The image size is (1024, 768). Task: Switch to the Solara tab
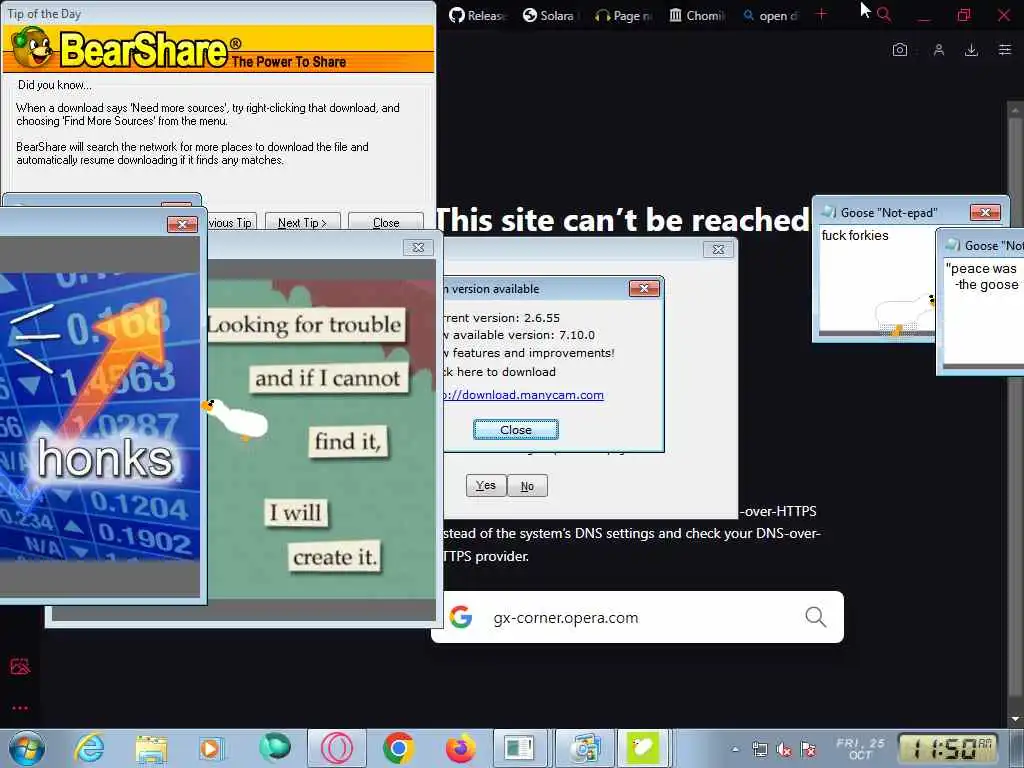coord(551,15)
